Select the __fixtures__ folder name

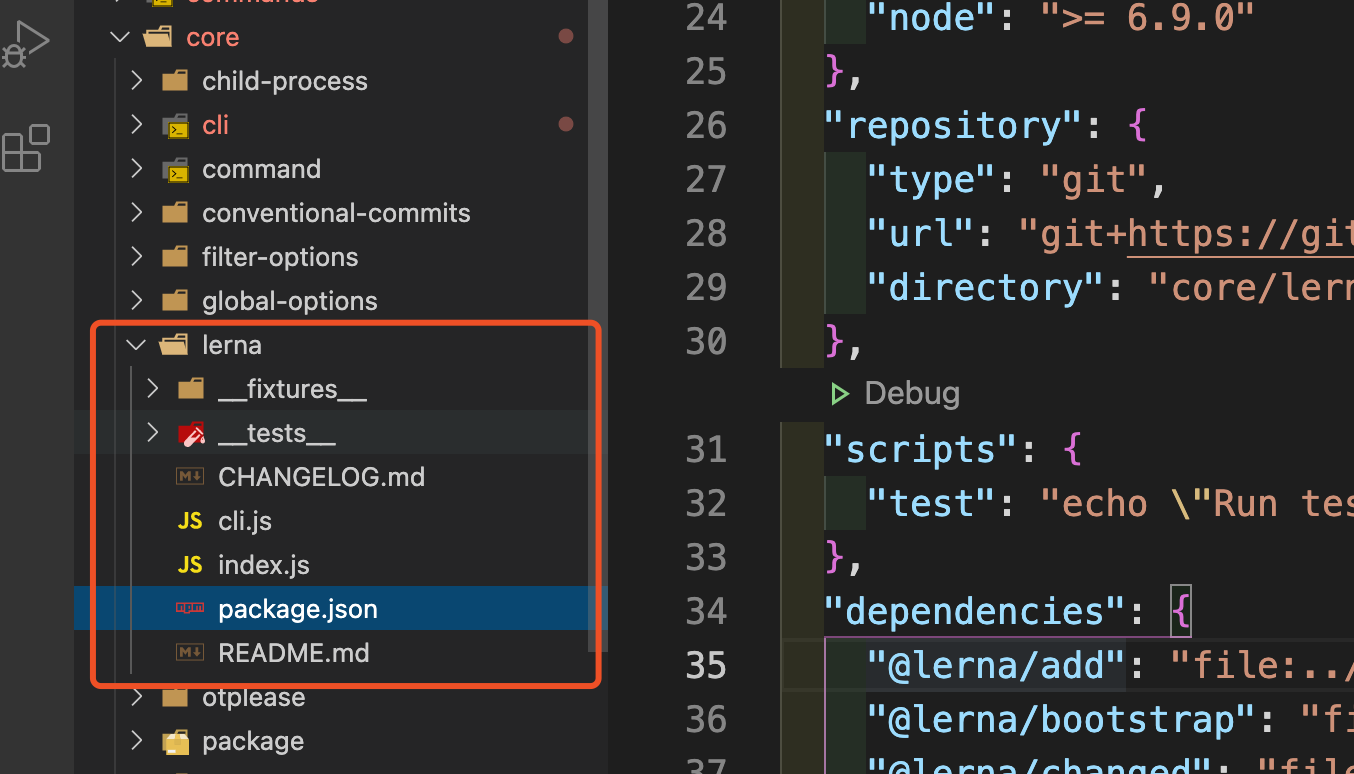tap(292, 389)
